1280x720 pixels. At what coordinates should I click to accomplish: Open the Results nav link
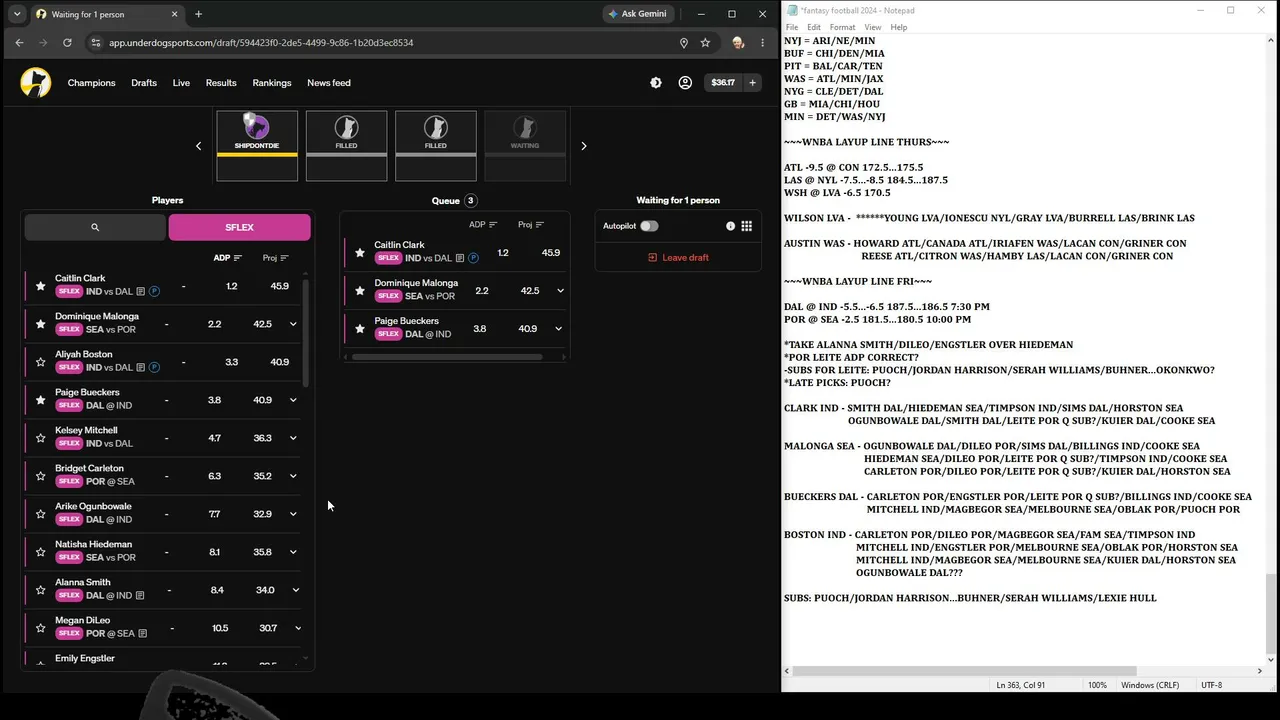pyautogui.click(x=221, y=83)
